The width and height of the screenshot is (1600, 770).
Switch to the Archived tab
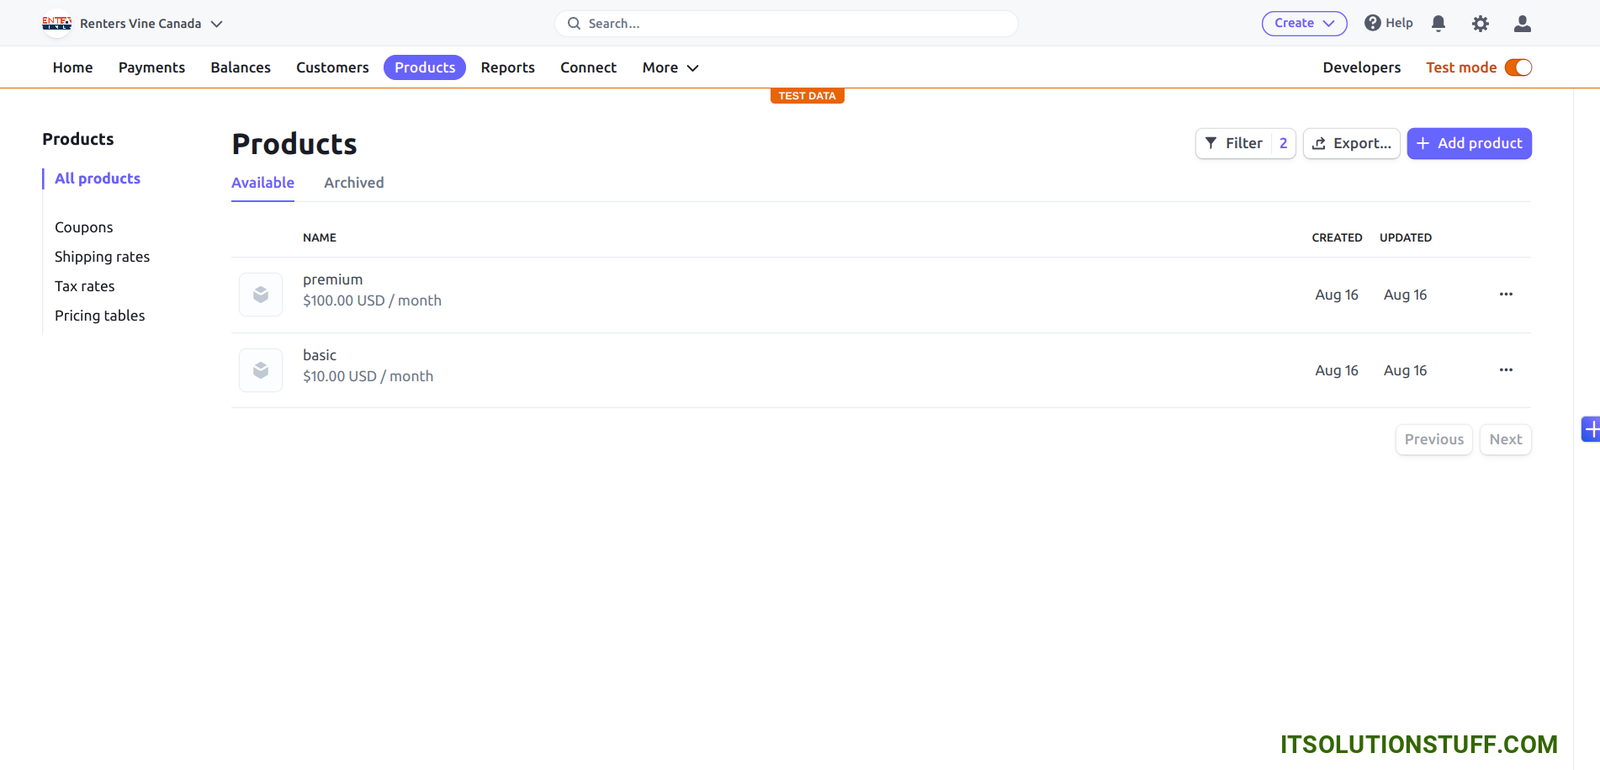click(353, 183)
